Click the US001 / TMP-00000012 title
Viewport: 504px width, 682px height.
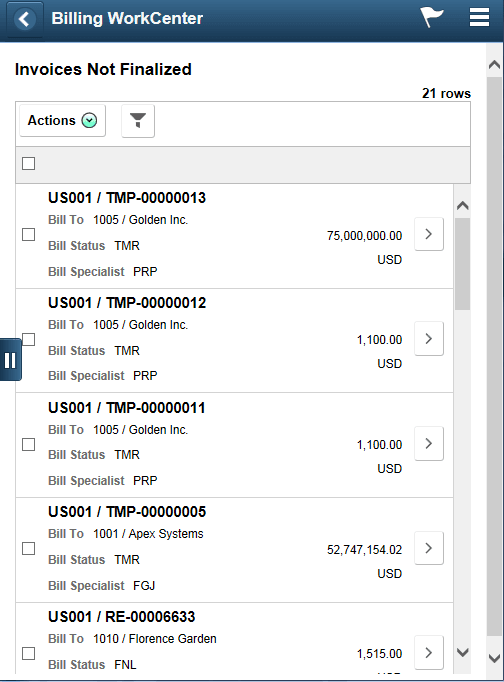click(x=127, y=303)
